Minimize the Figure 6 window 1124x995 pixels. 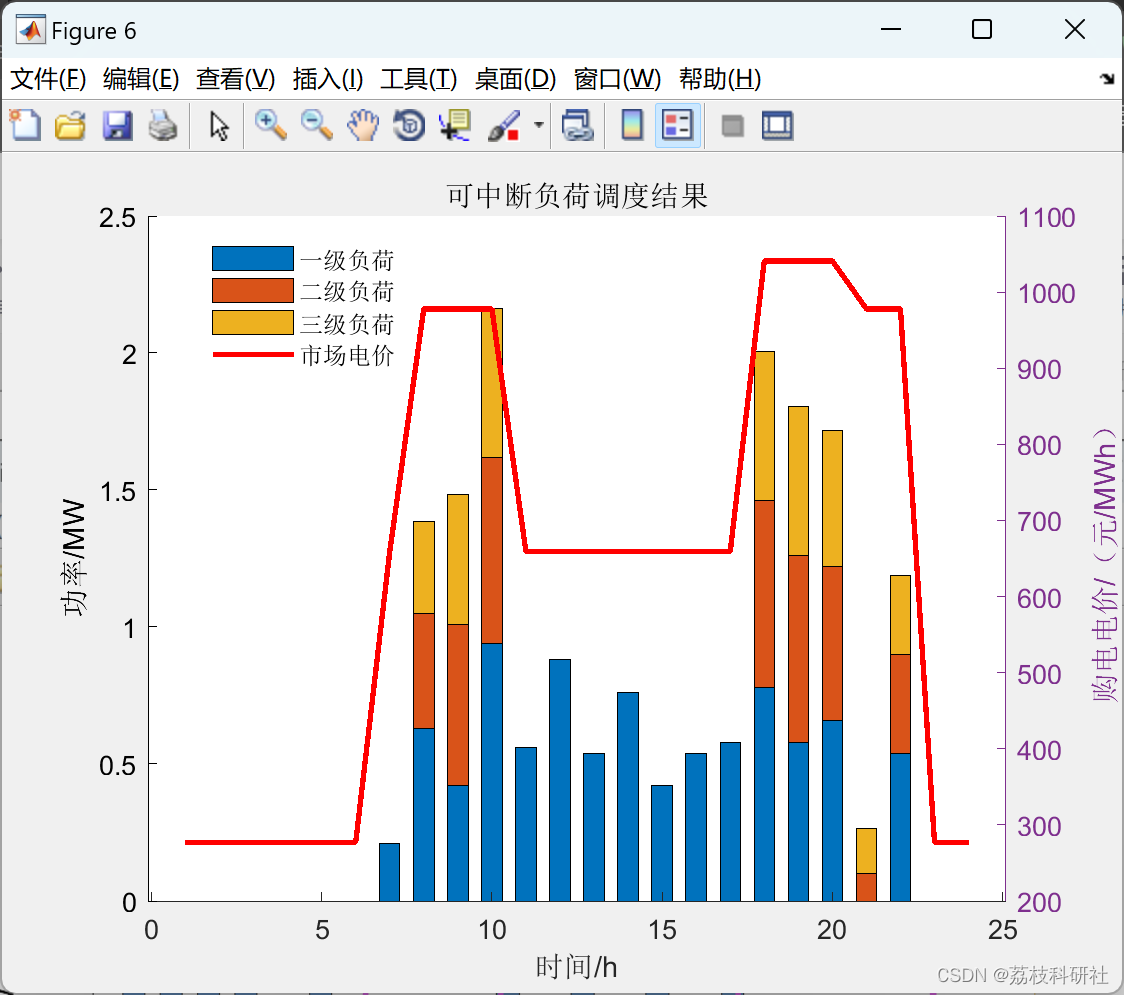click(x=890, y=29)
